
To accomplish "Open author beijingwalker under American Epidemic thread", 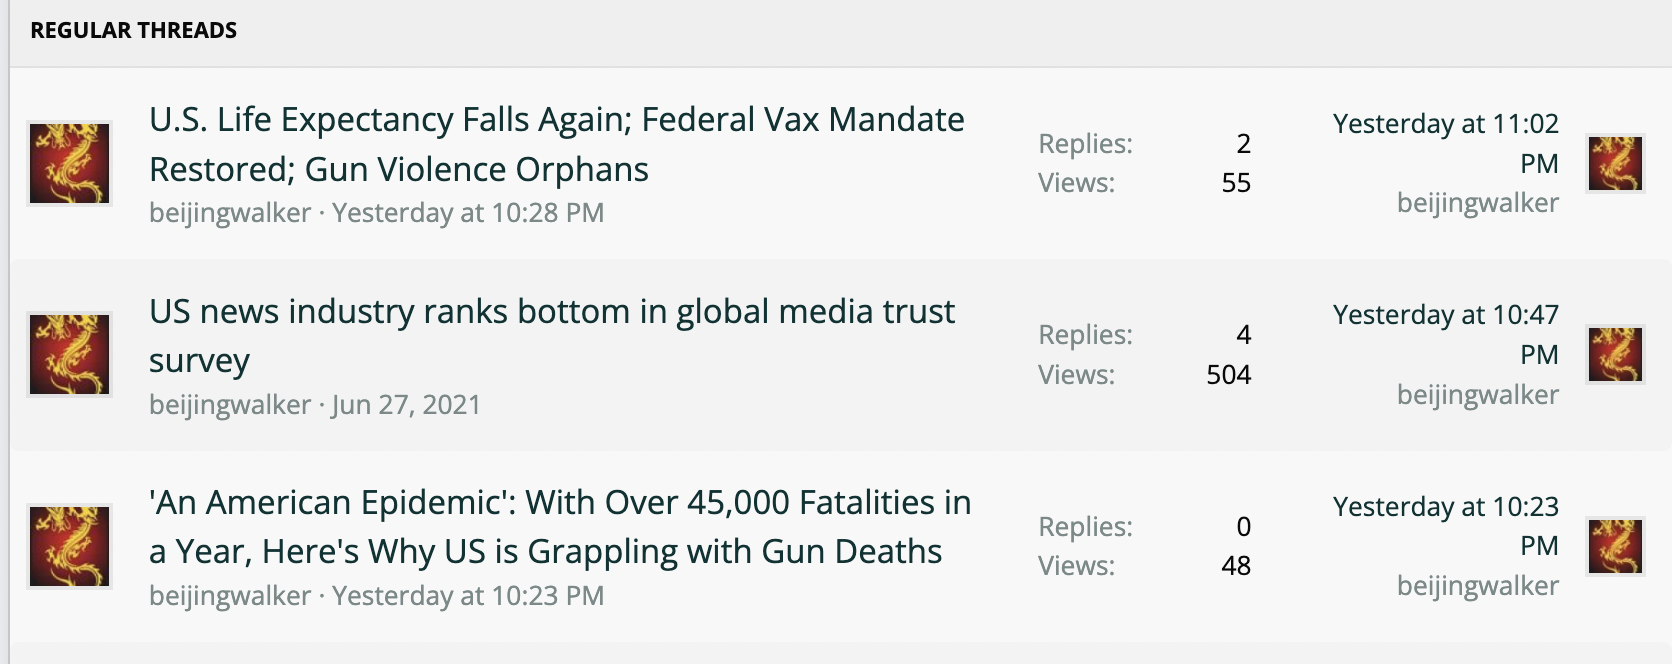I will pyautogui.click(x=230, y=596).
